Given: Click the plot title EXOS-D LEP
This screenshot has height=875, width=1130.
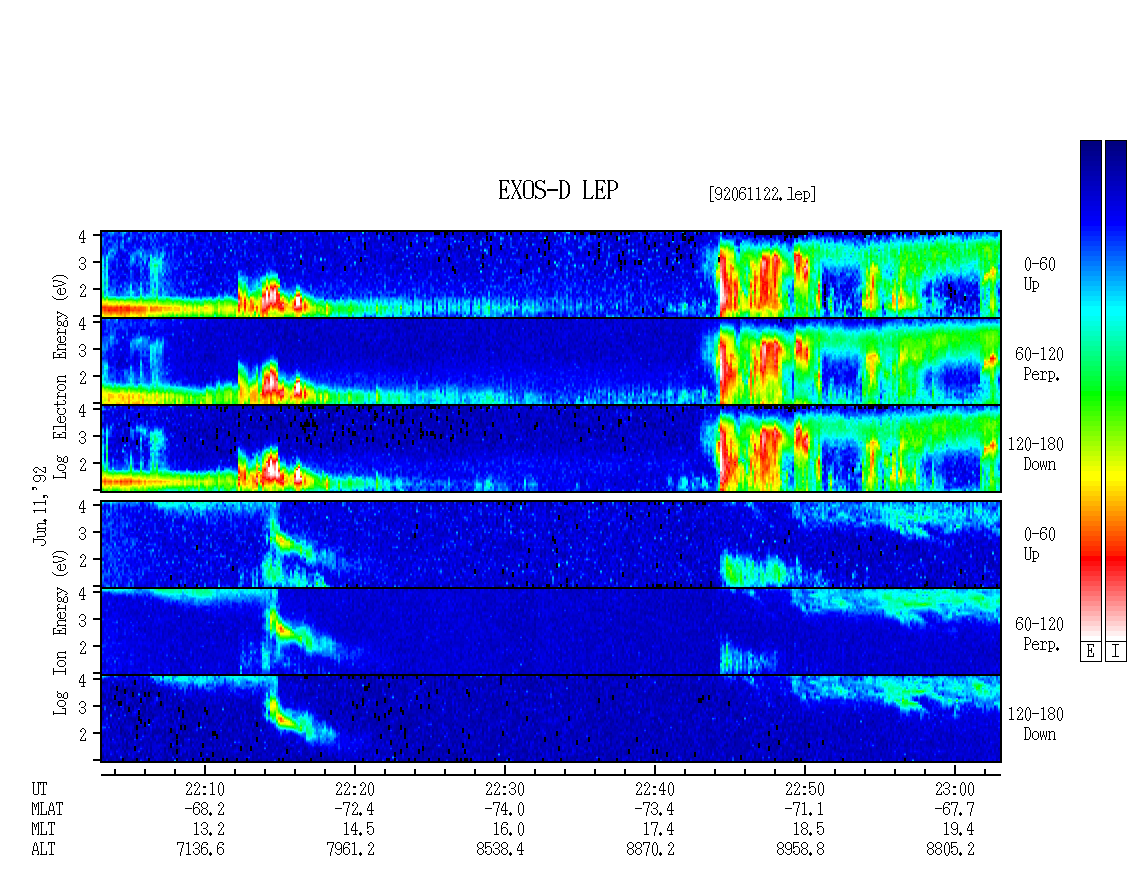Looking at the screenshot, I should pyautogui.click(x=558, y=190).
